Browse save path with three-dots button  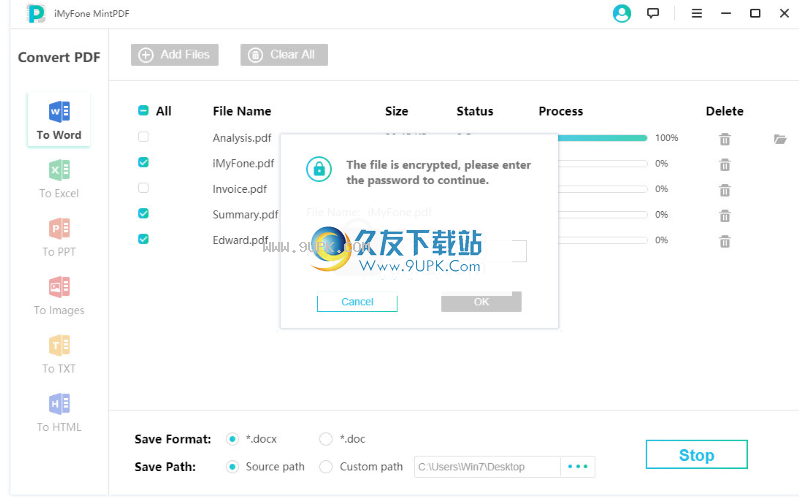click(577, 466)
